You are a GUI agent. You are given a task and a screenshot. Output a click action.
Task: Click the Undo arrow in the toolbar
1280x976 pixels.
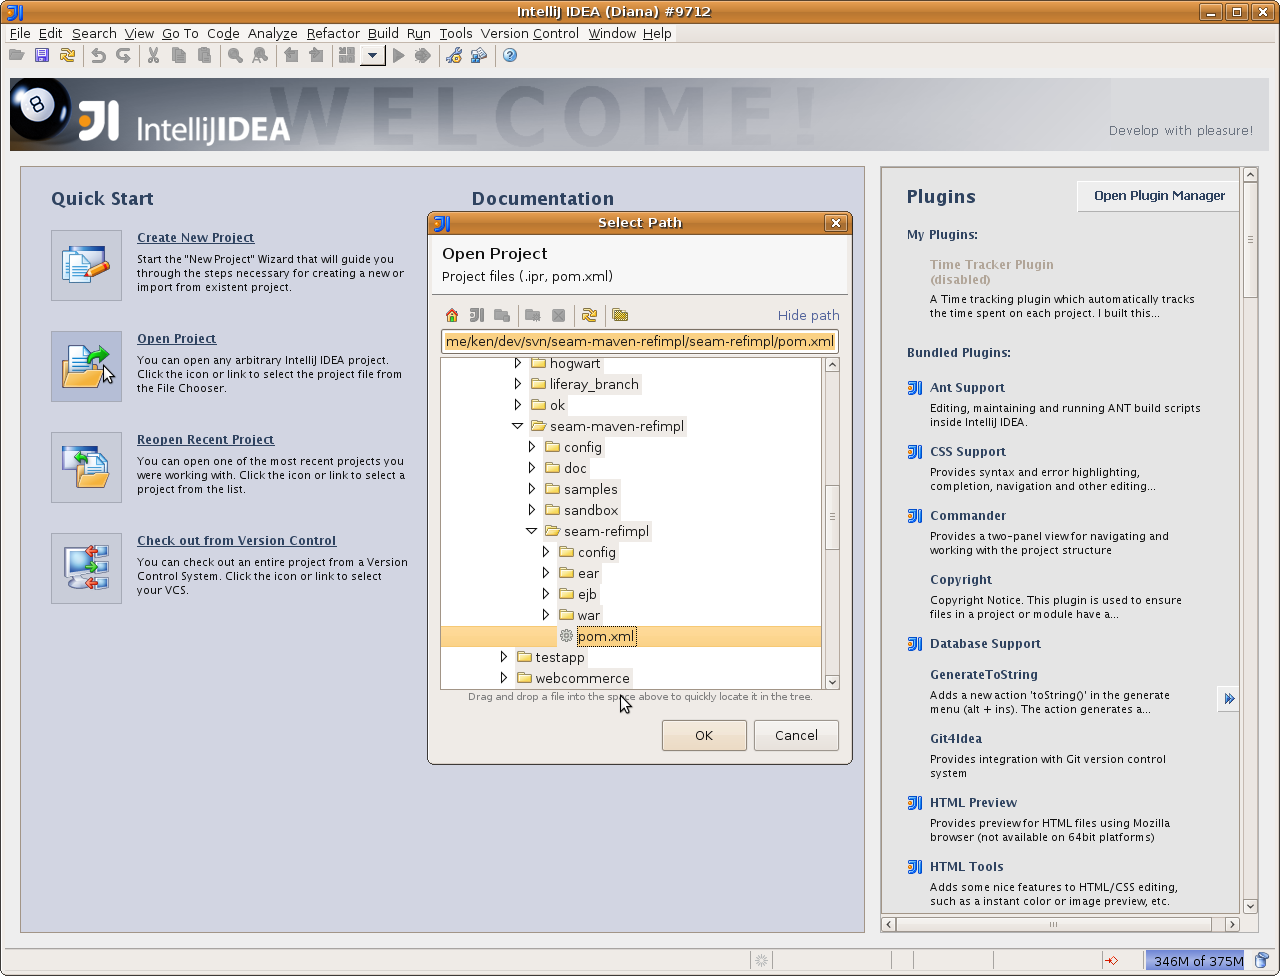(98, 56)
